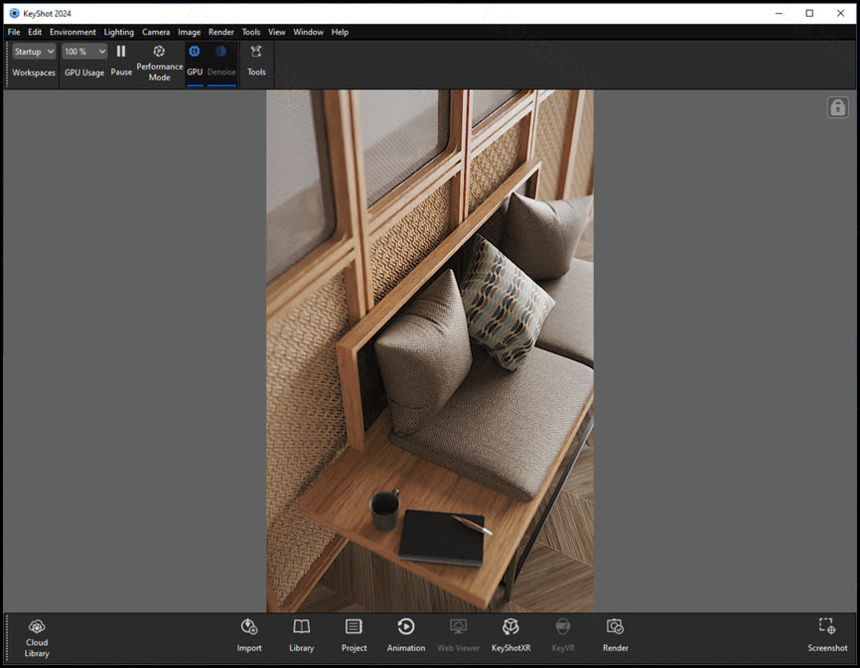This screenshot has height=668, width=860.
Task: Open the Tools menu in menu bar
Action: point(251,32)
